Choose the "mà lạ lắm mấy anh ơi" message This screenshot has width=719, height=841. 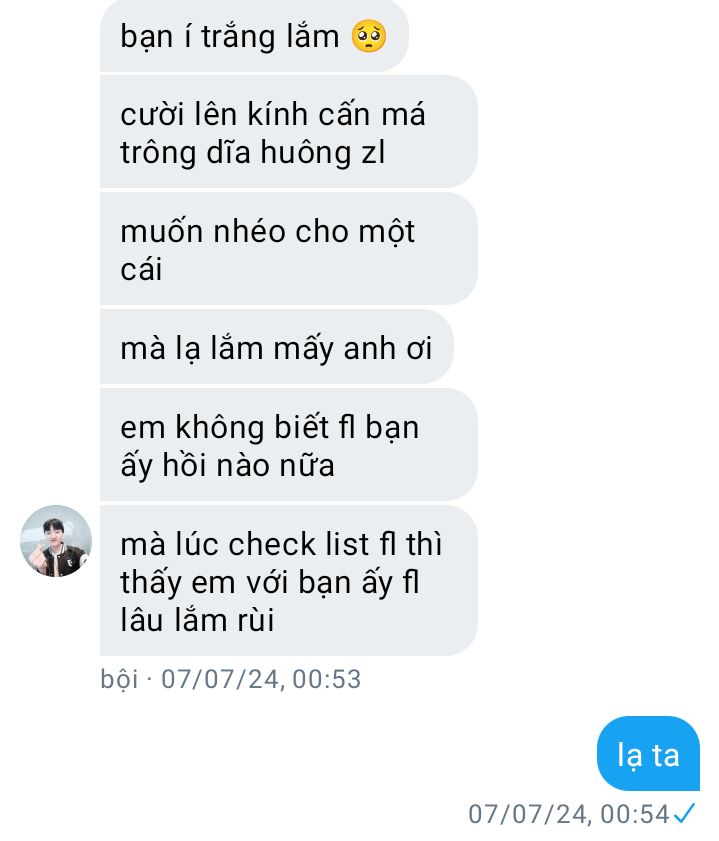pyautogui.click(x=277, y=347)
